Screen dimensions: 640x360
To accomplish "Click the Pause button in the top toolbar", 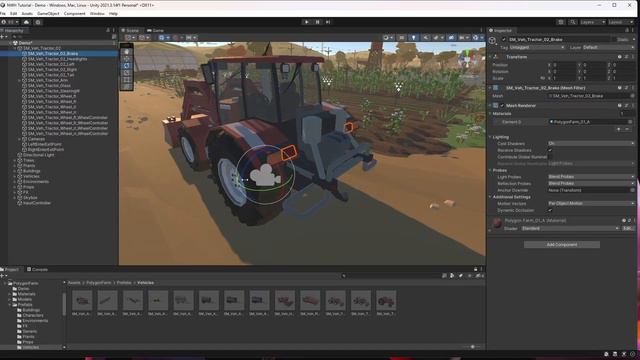I will tap(317, 22).
